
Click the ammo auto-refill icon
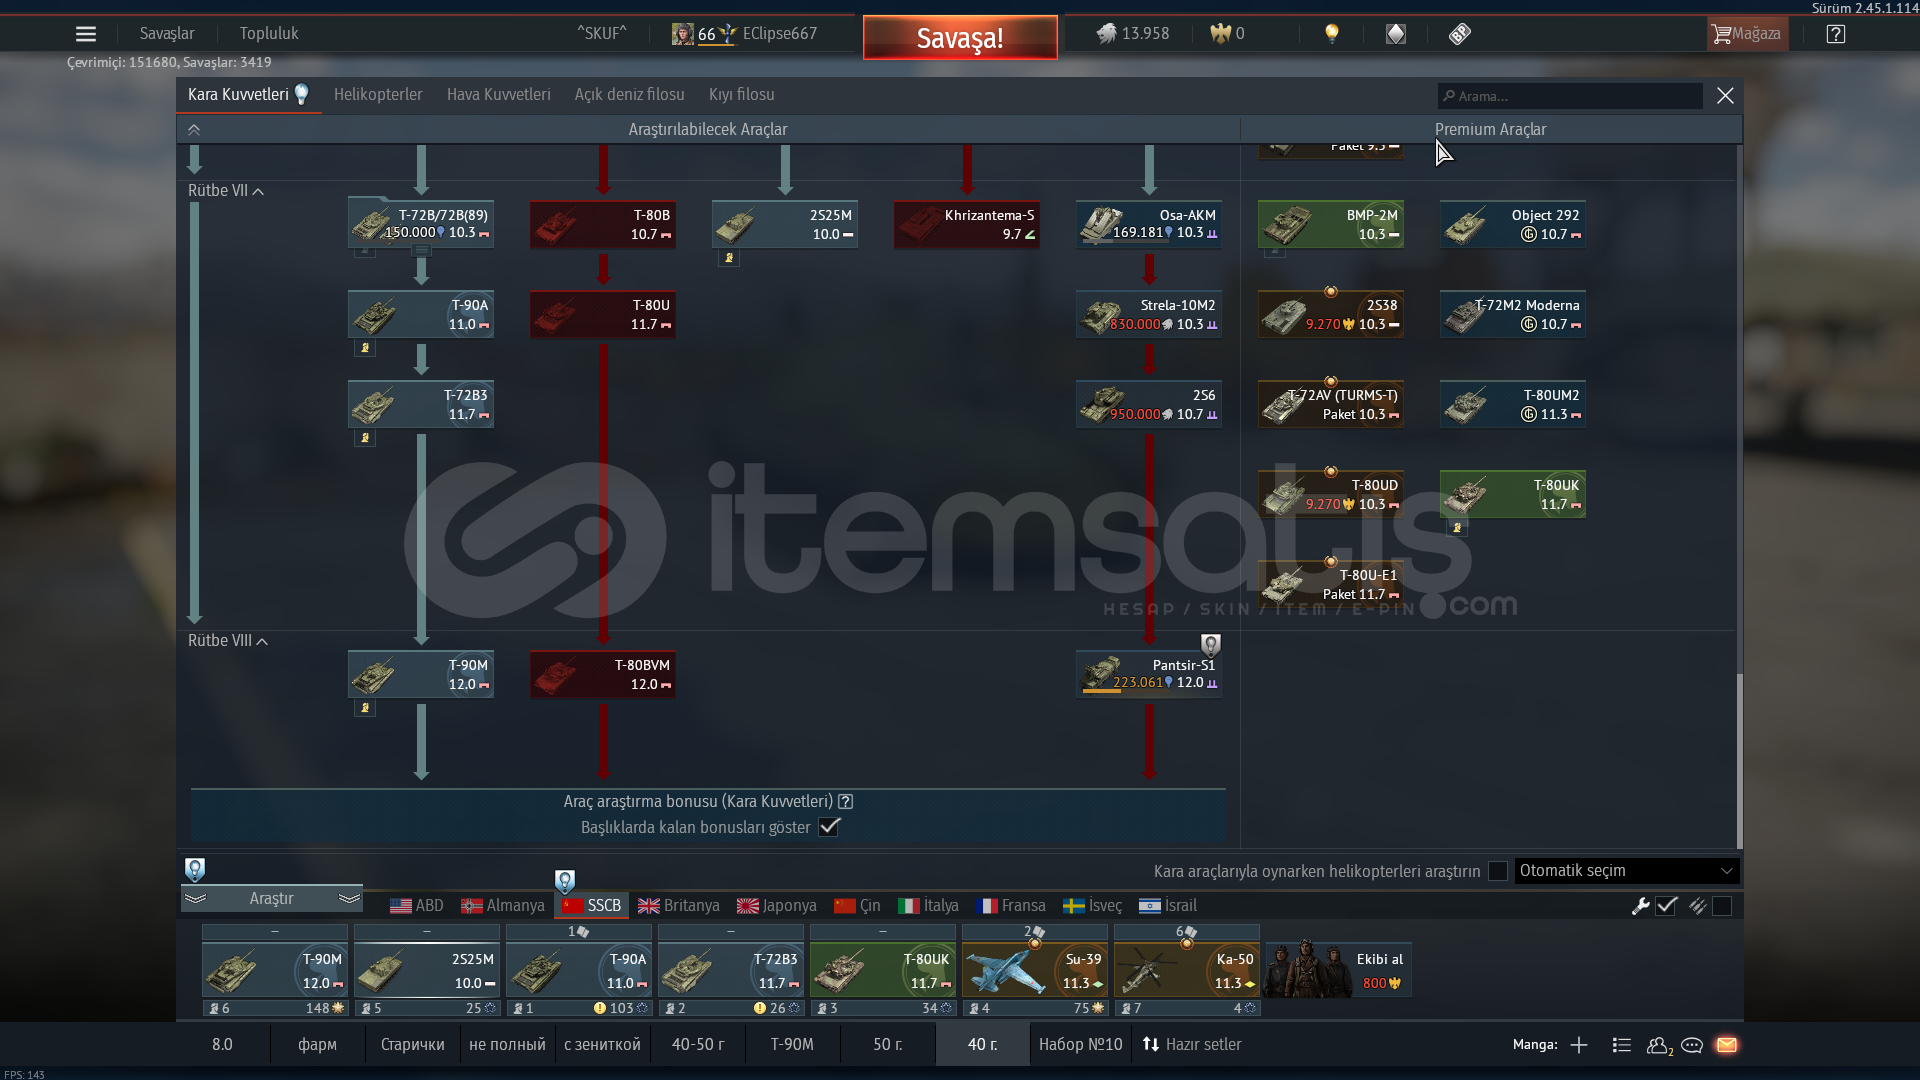[x=1697, y=906]
